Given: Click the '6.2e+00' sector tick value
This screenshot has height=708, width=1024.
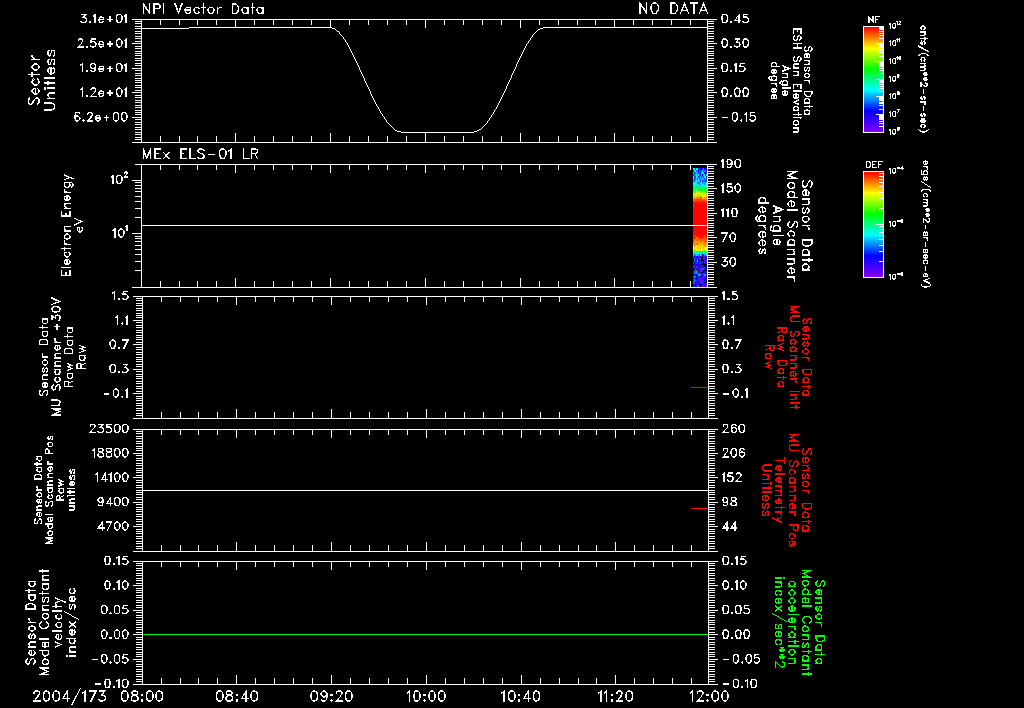Looking at the screenshot, I should pyautogui.click(x=103, y=118).
